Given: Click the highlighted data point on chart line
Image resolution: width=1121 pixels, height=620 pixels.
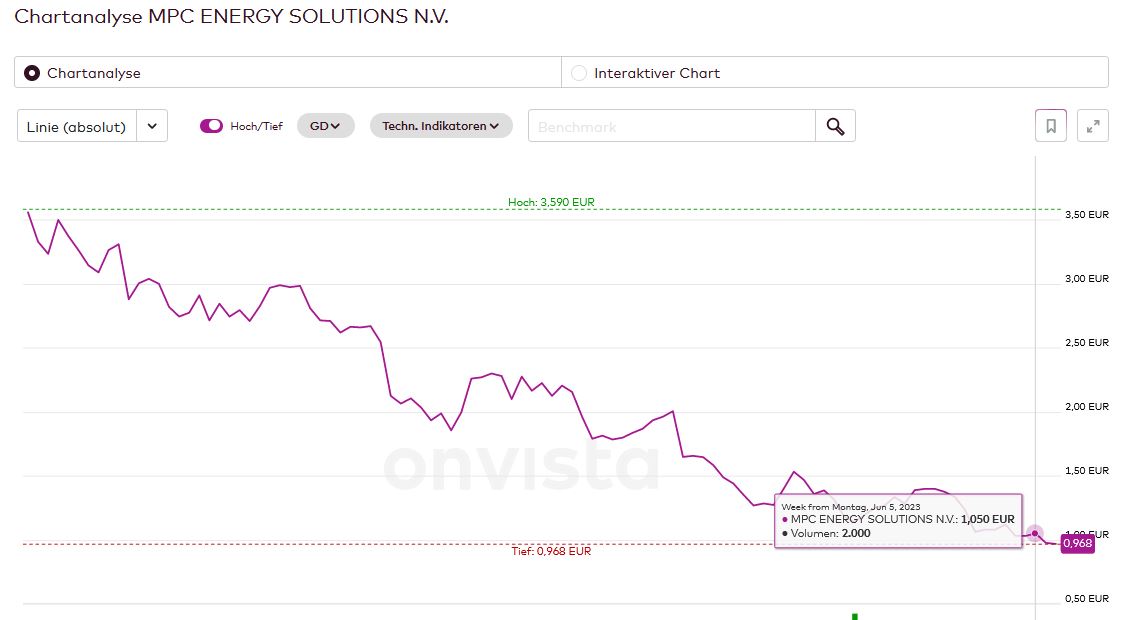Looking at the screenshot, I should coord(1035,533).
